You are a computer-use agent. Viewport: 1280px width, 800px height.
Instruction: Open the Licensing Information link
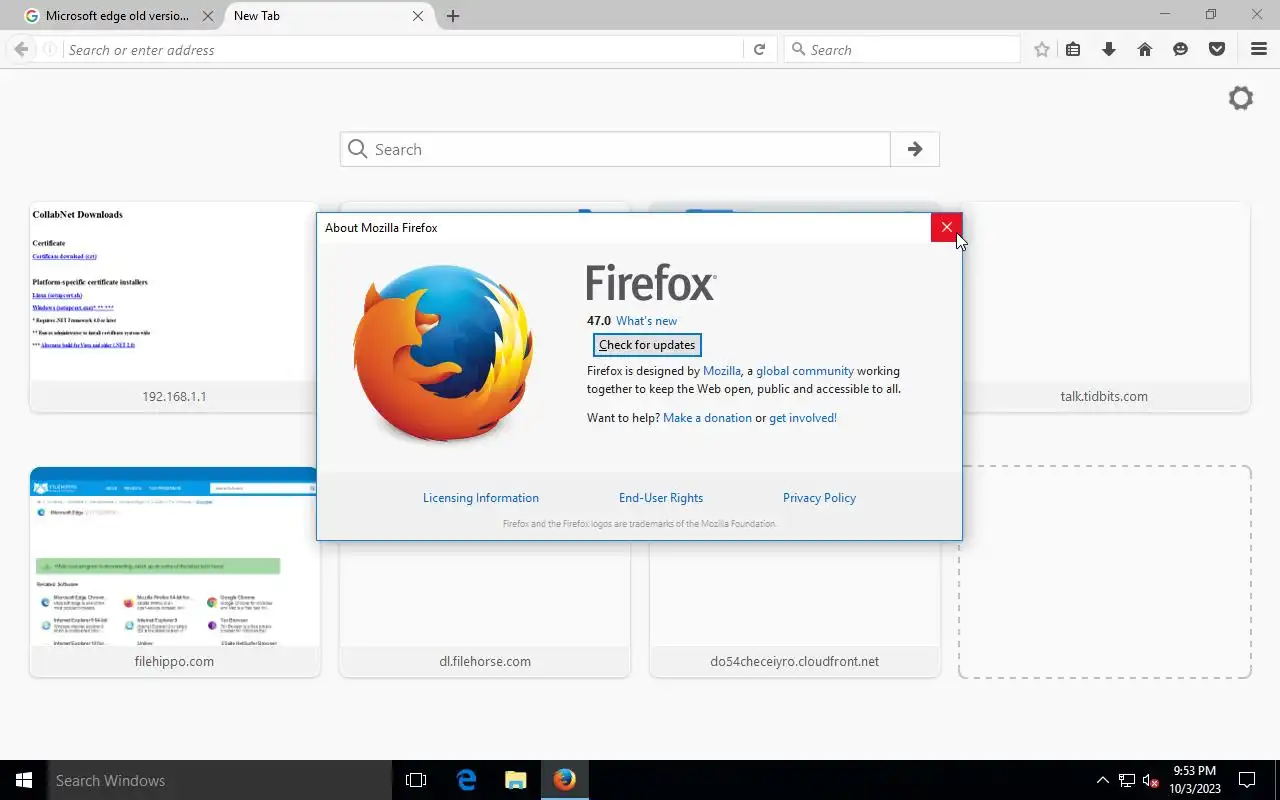pyautogui.click(x=481, y=498)
